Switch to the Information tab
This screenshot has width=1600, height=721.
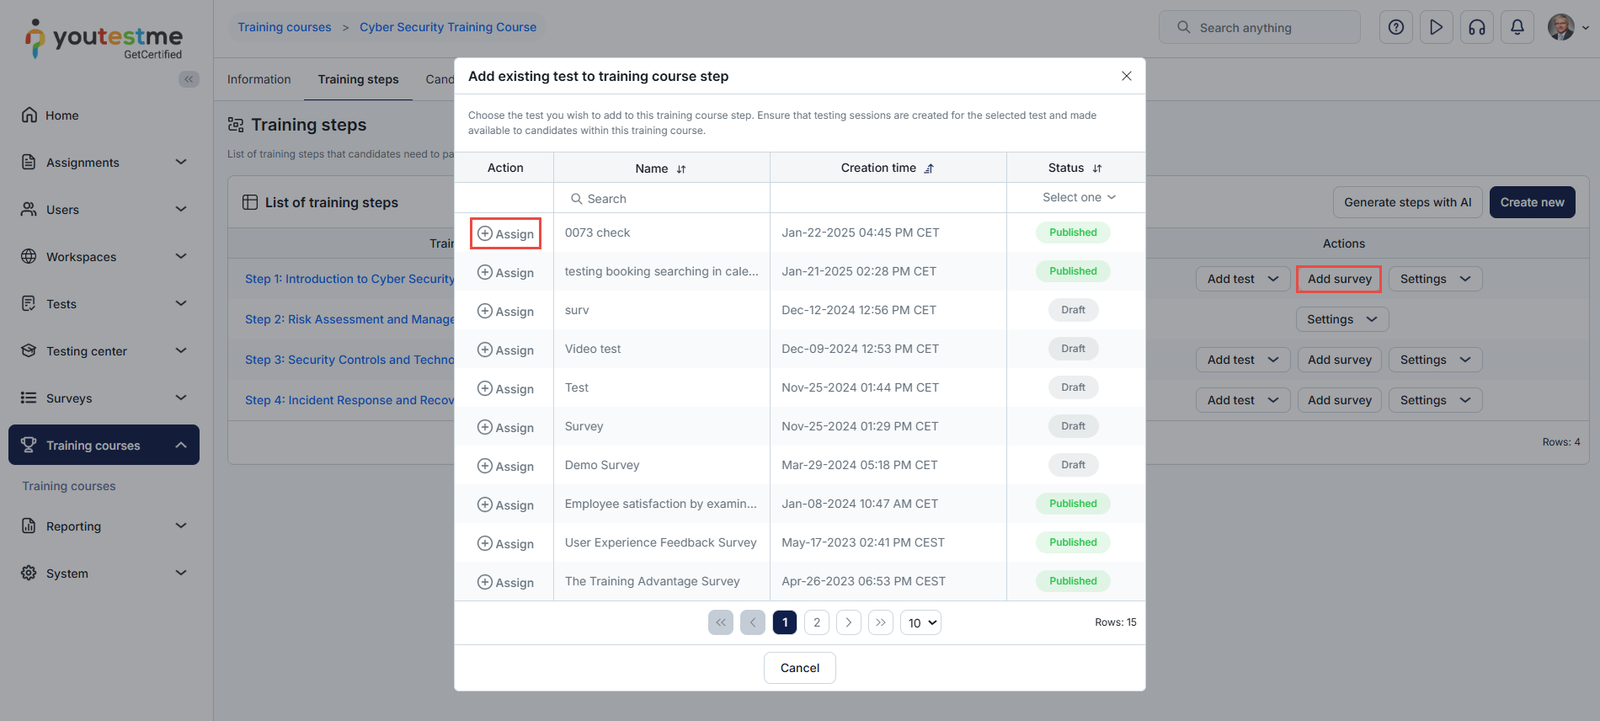(259, 80)
